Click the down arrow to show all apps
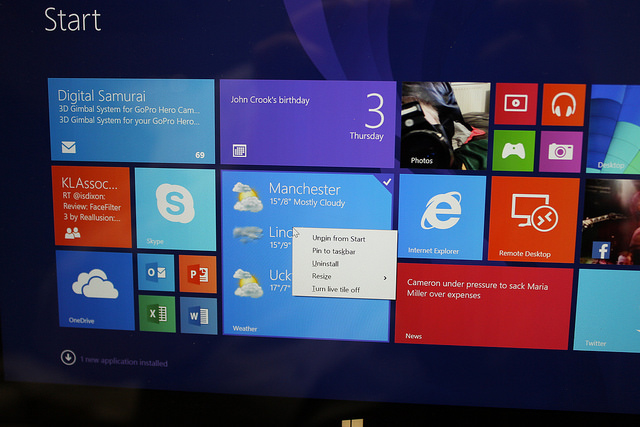Image resolution: width=640 pixels, height=427 pixels. [x=68, y=357]
